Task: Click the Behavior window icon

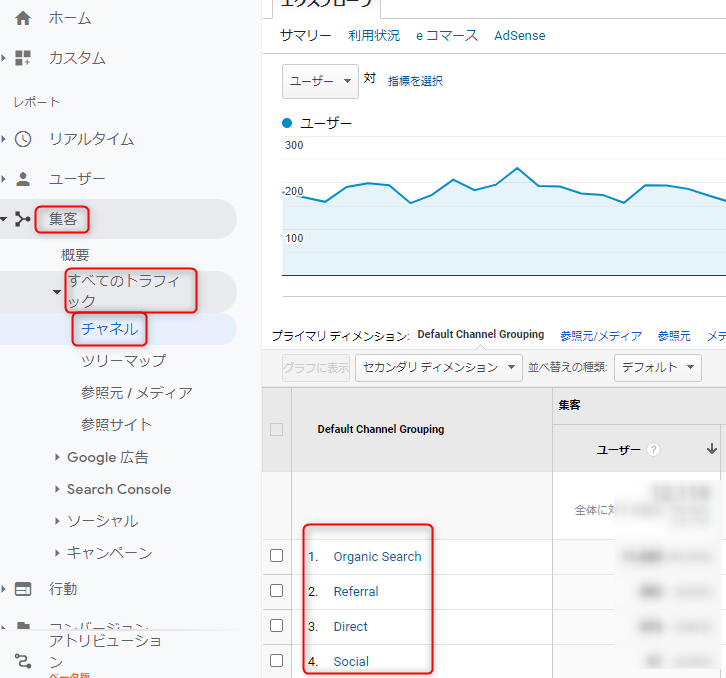Action: click(x=23, y=589)
